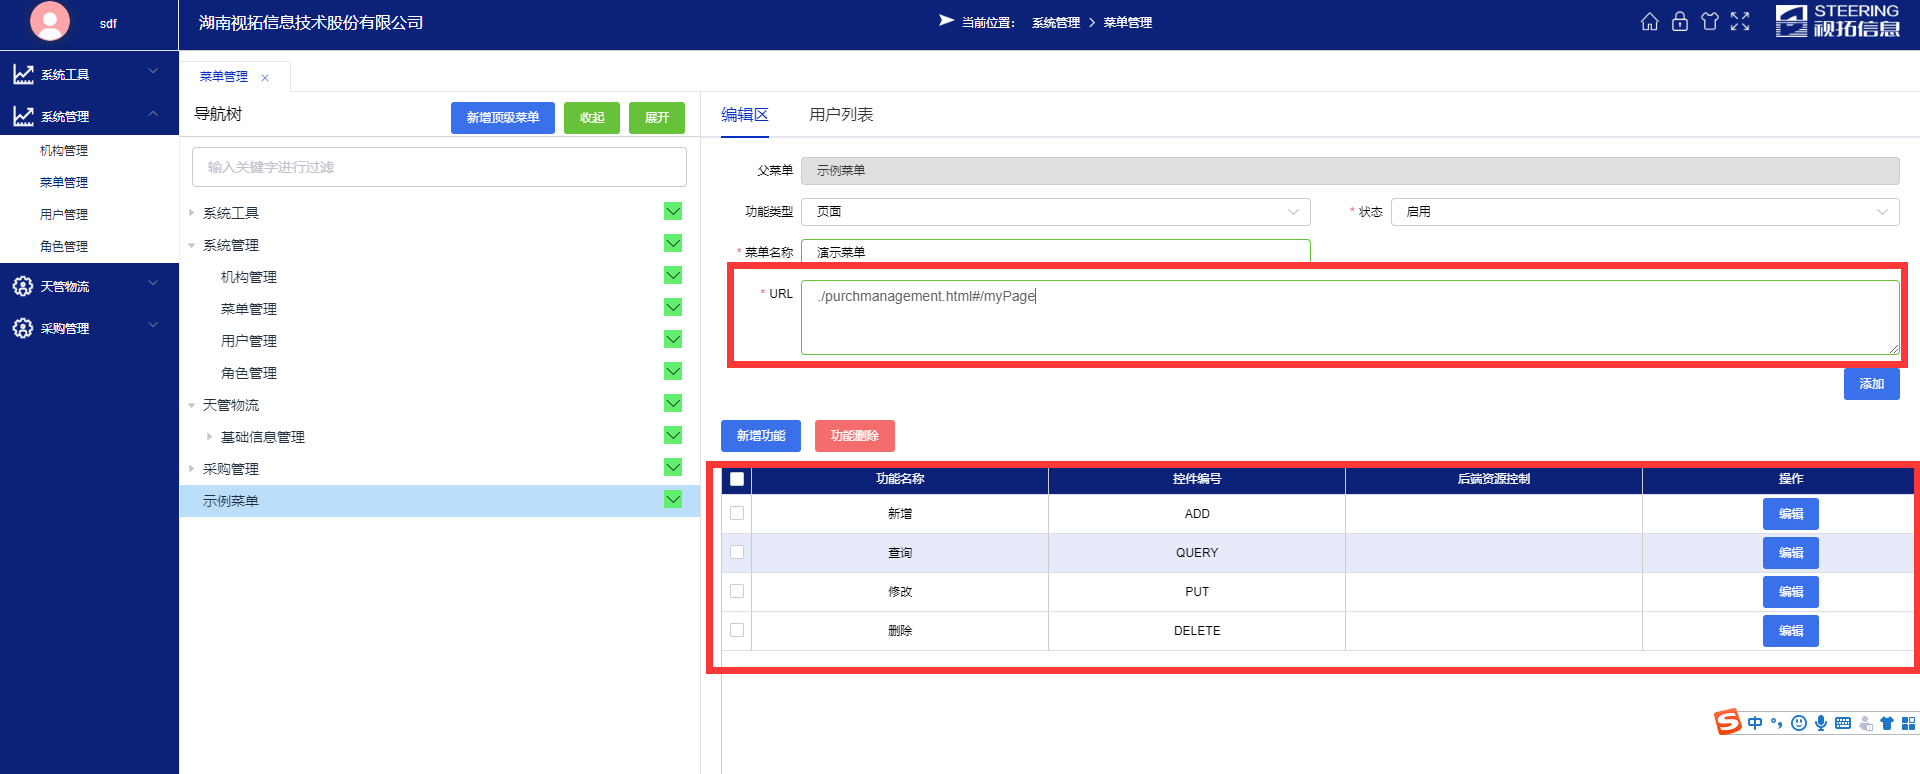Switch to the 用户列表 tab
The image size is (1920, 774).
840,115
